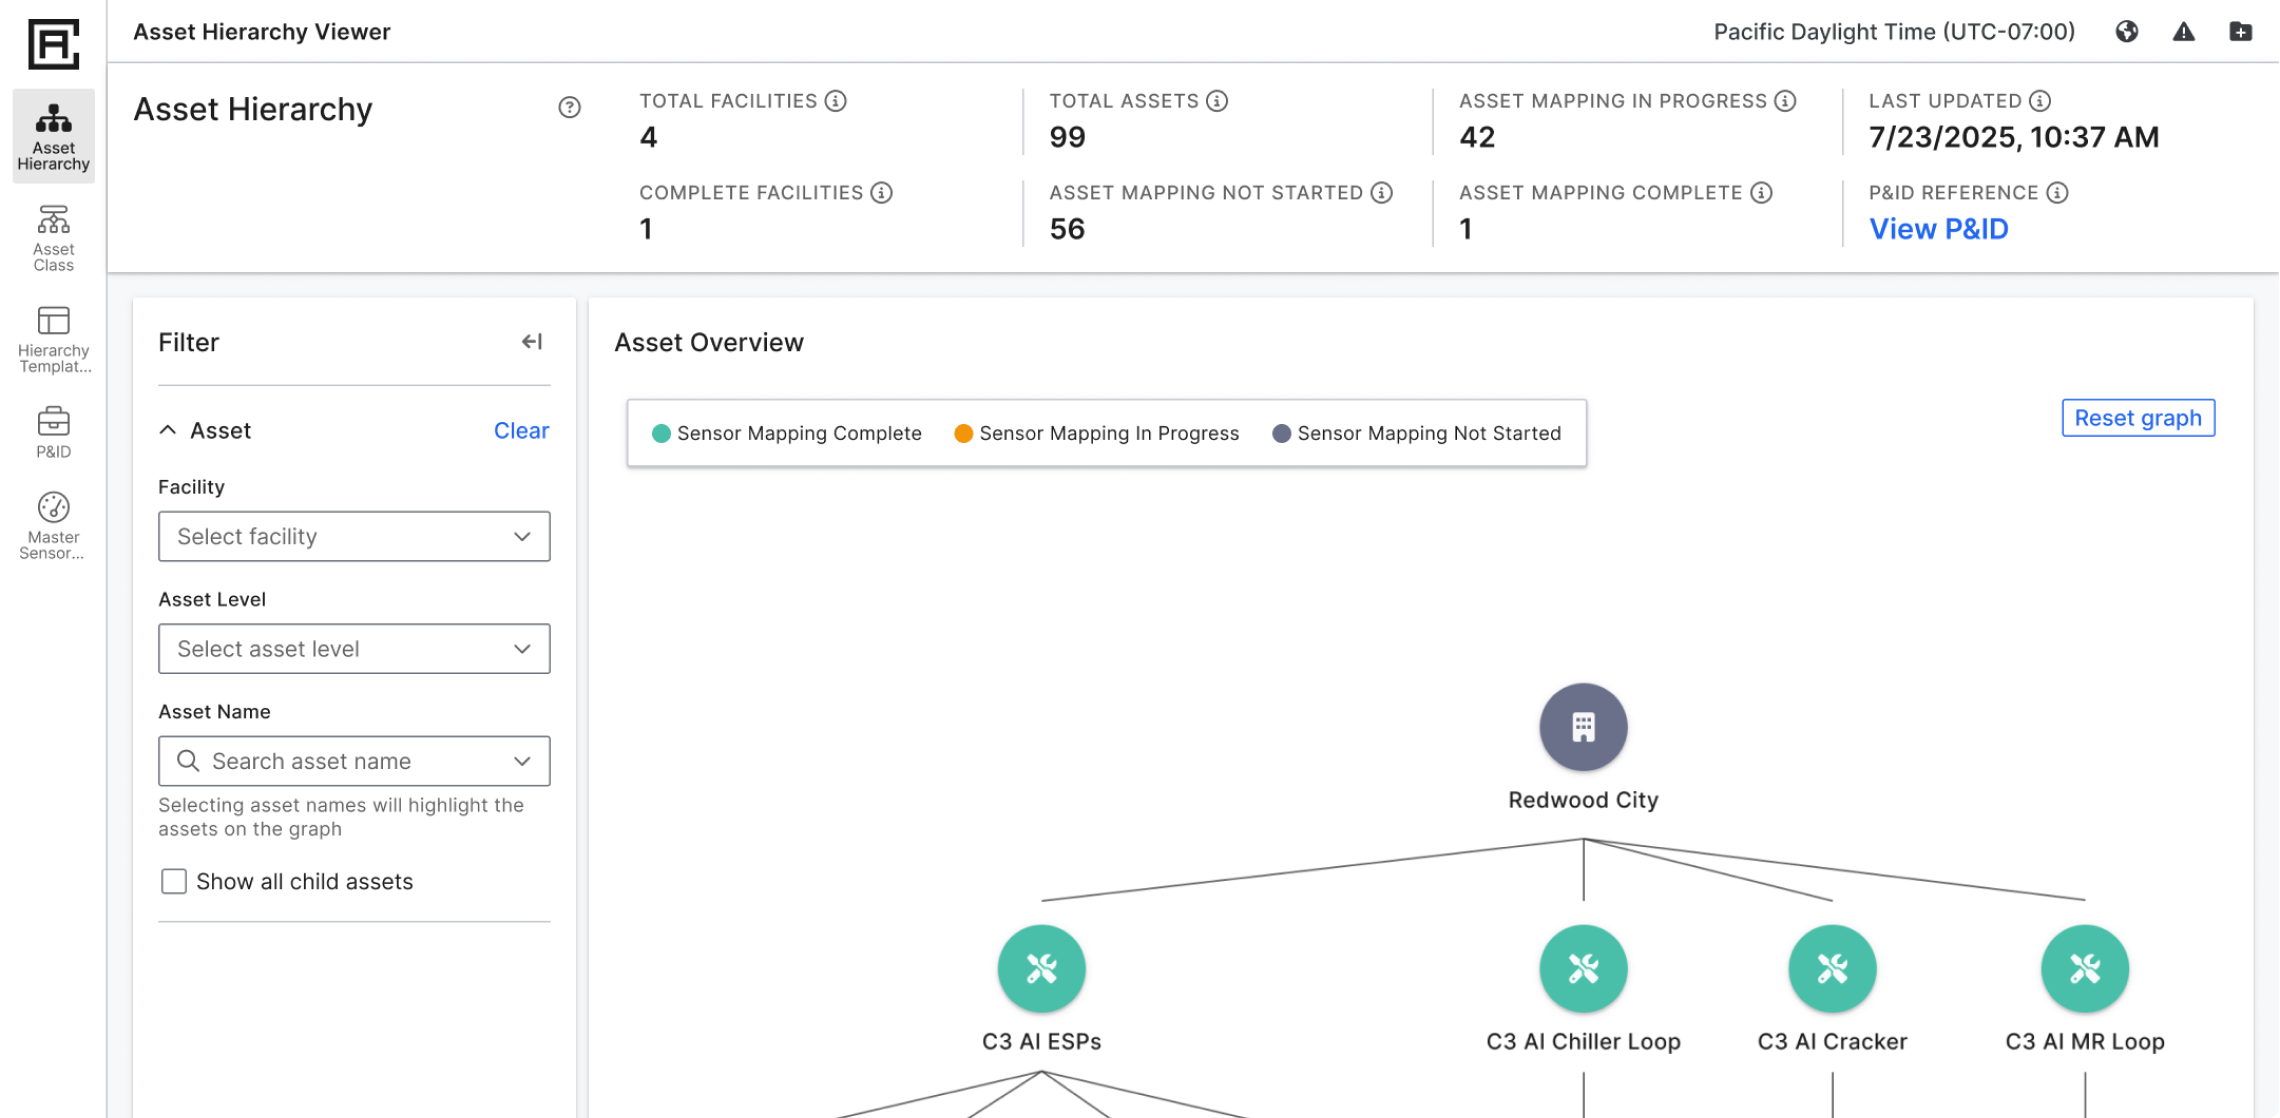Open the P&ID sidebar item
This screenshot has width=2280, height=1118.
click(53, 432)
